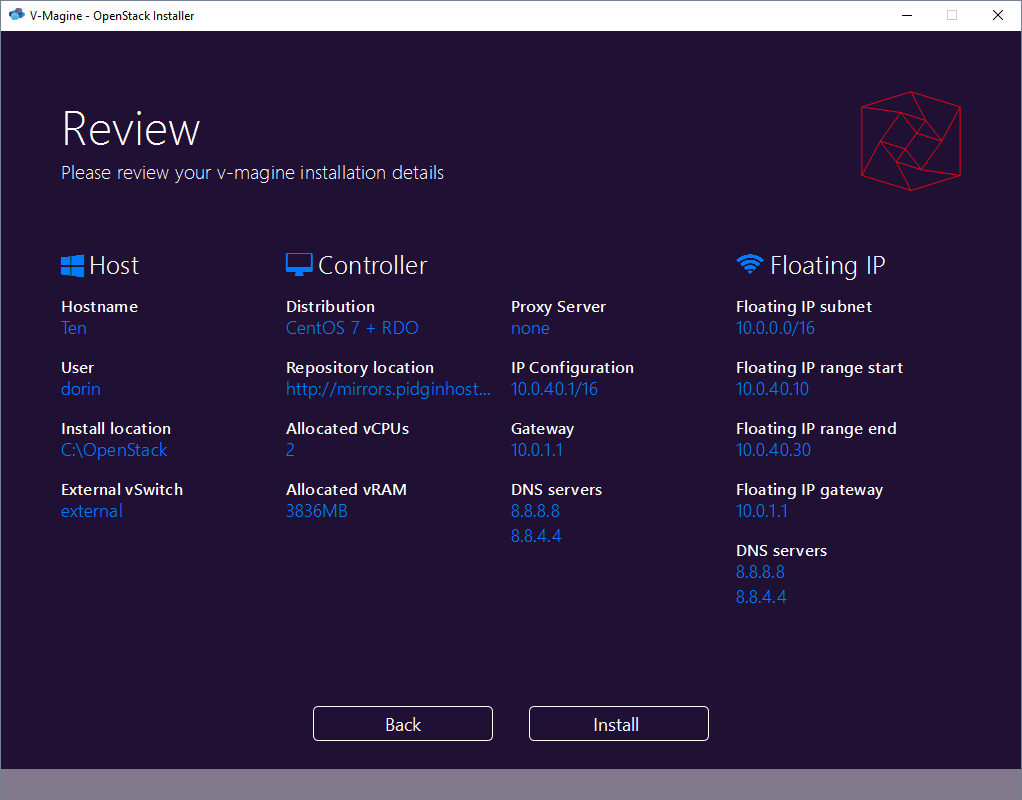Viewport: 1022px width, 800px height.
Task: Click the Wi-Fi icon beside Floating IP
Action: [x=749, y=265]
